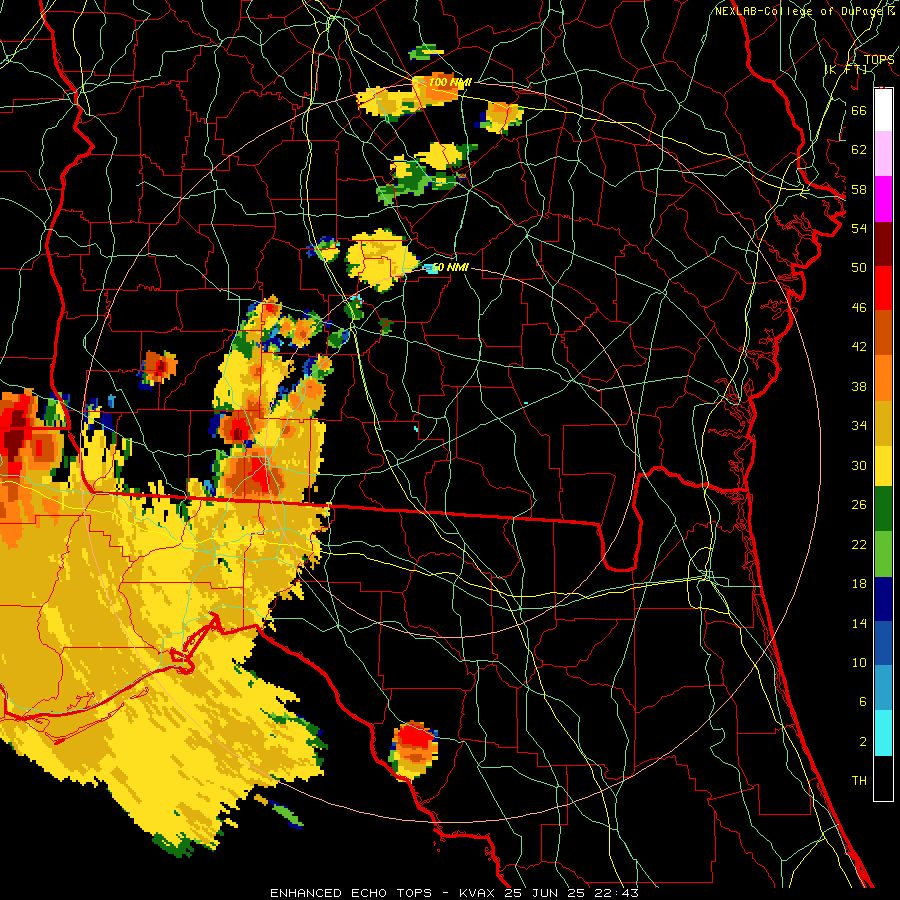This screenshot has height=900, width=900.
Task: Click the 62 legend value
Action: [x=859, y=150]
